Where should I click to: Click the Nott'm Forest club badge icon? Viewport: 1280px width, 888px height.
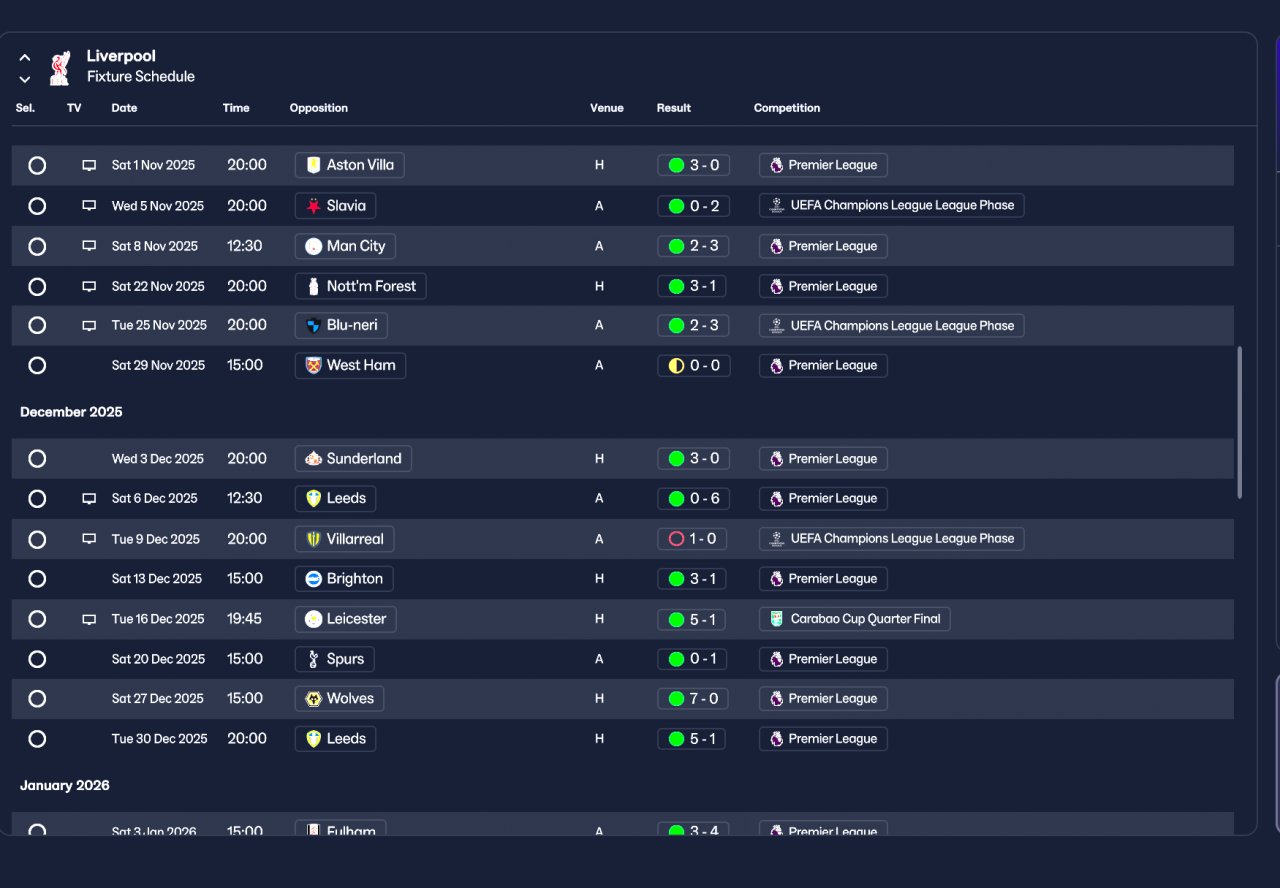pos(314,286)
